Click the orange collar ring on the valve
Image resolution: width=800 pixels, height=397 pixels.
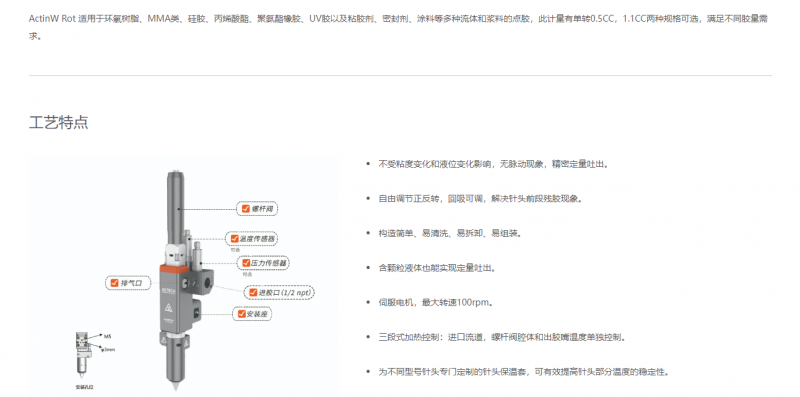coord(174,269)
